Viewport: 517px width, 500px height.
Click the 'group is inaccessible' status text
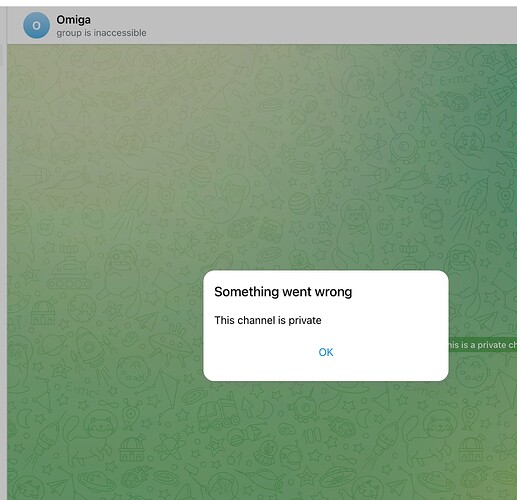click(101, 33)
